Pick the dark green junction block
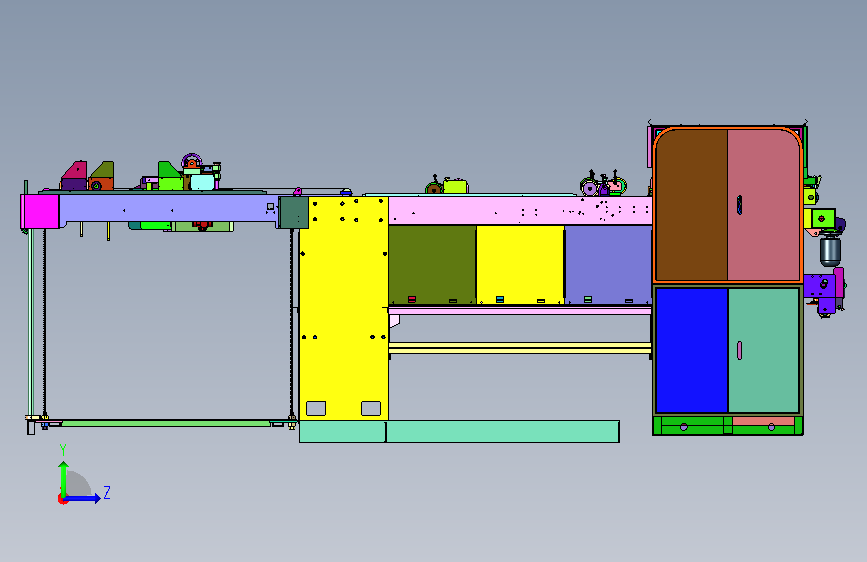This screenshot has width=867, height=562. coord(293,212)
